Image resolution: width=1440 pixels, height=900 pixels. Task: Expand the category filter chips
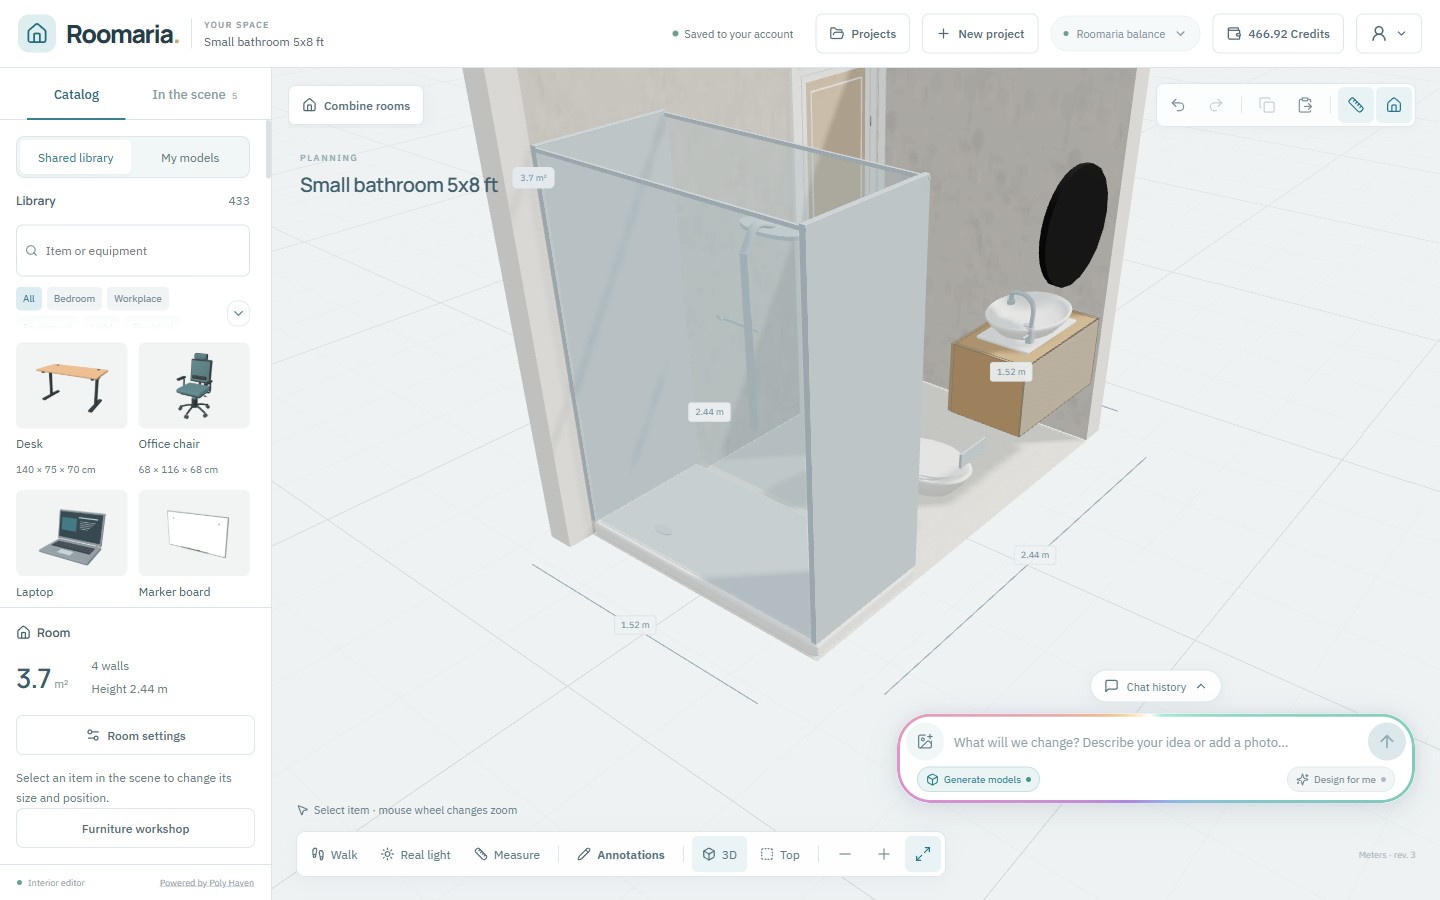(x=238, y=313)
